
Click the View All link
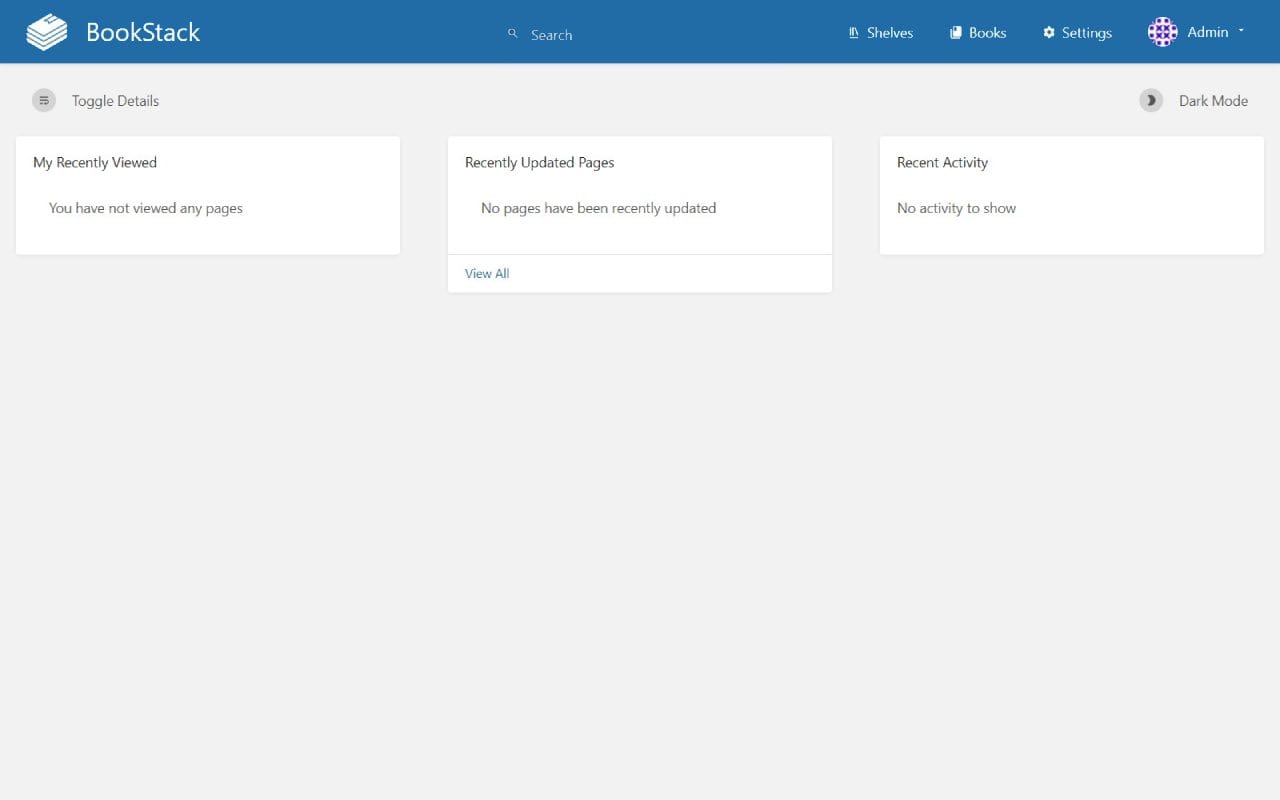[x=486, y=273]
